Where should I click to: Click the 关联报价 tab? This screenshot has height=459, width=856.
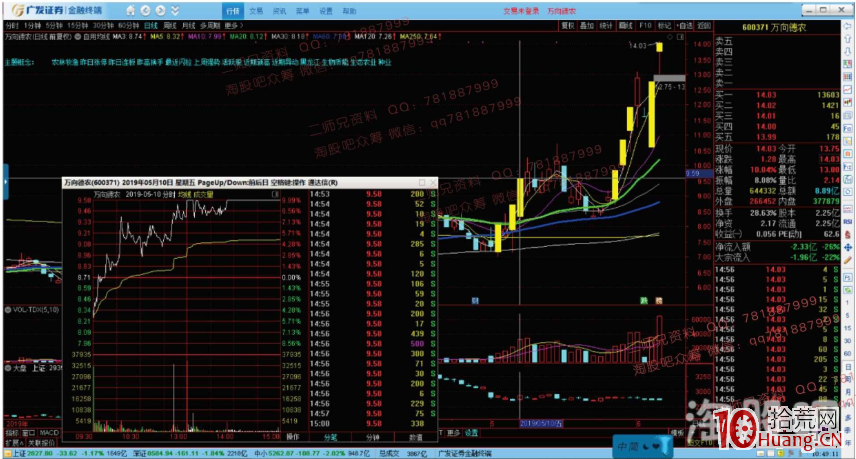pos(41,442)
